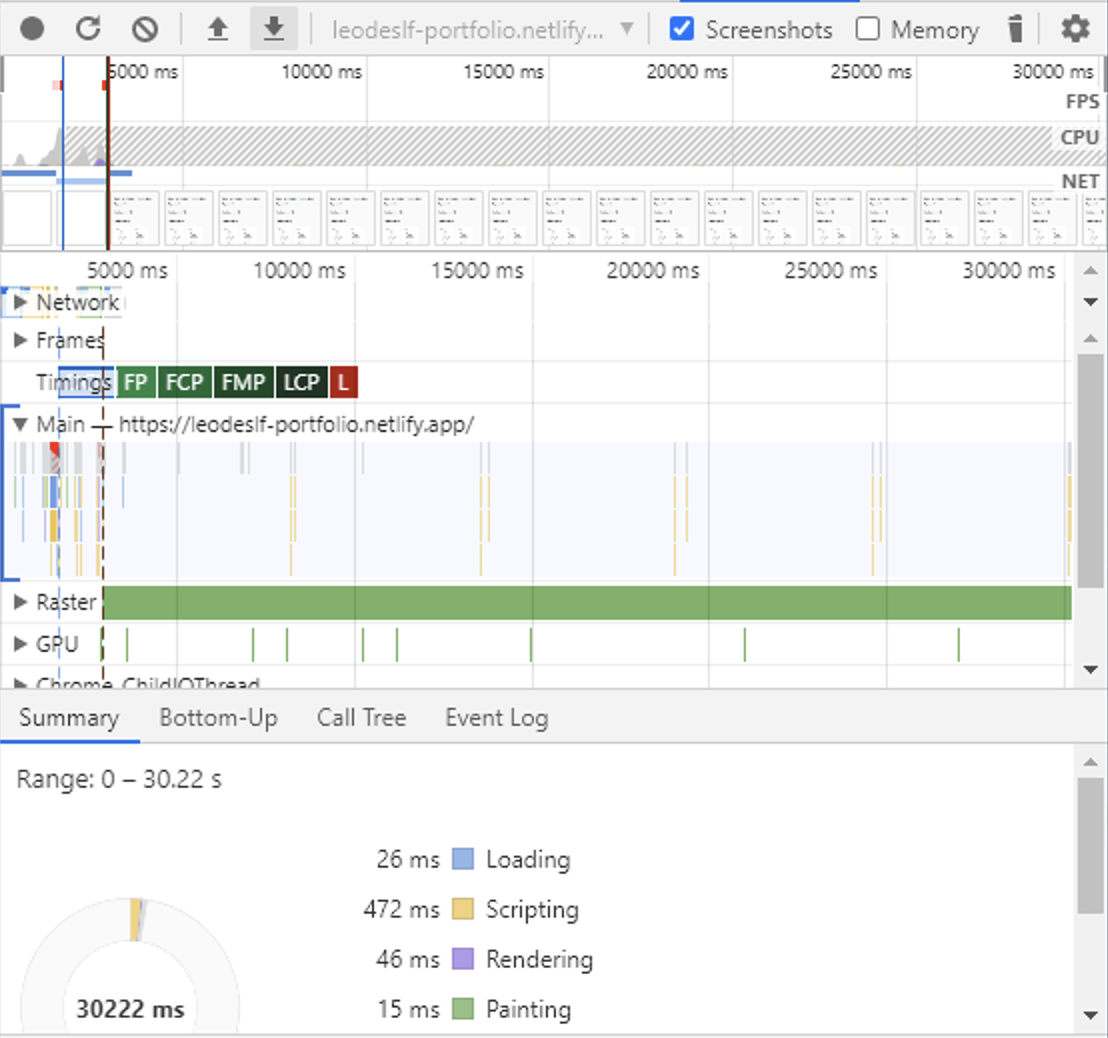Viewport: 1108px width, 1038px height.
Task: Start a new performance recording
Action: [x=31, y=29]
